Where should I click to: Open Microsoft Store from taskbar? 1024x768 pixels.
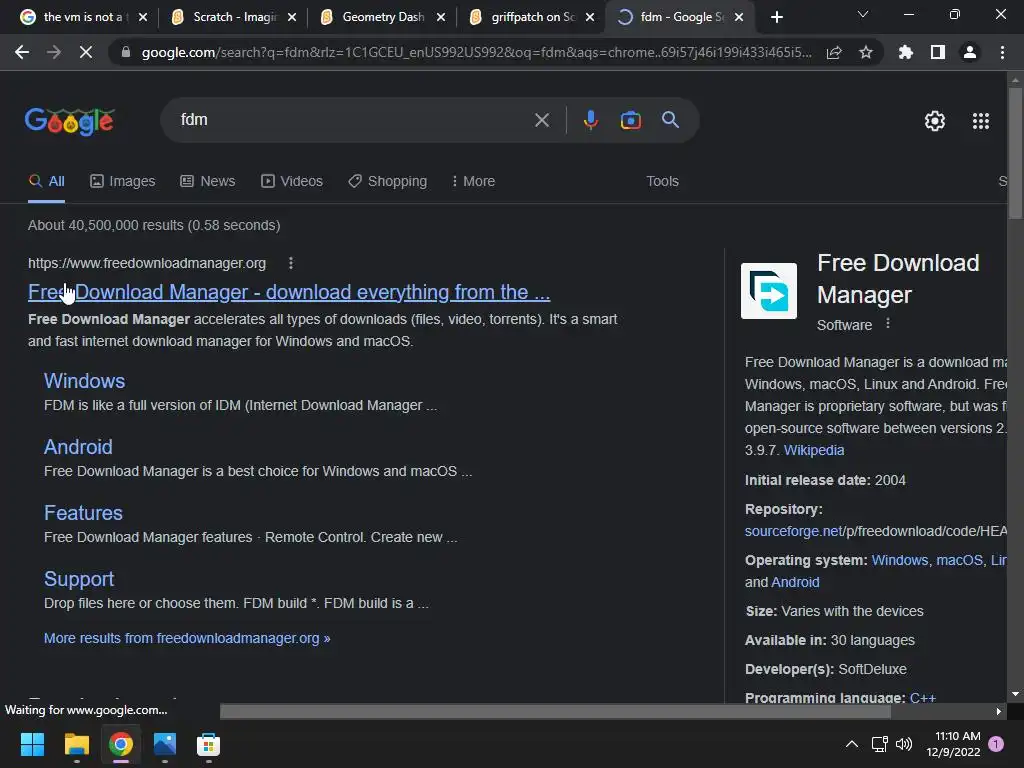point(208,744)
